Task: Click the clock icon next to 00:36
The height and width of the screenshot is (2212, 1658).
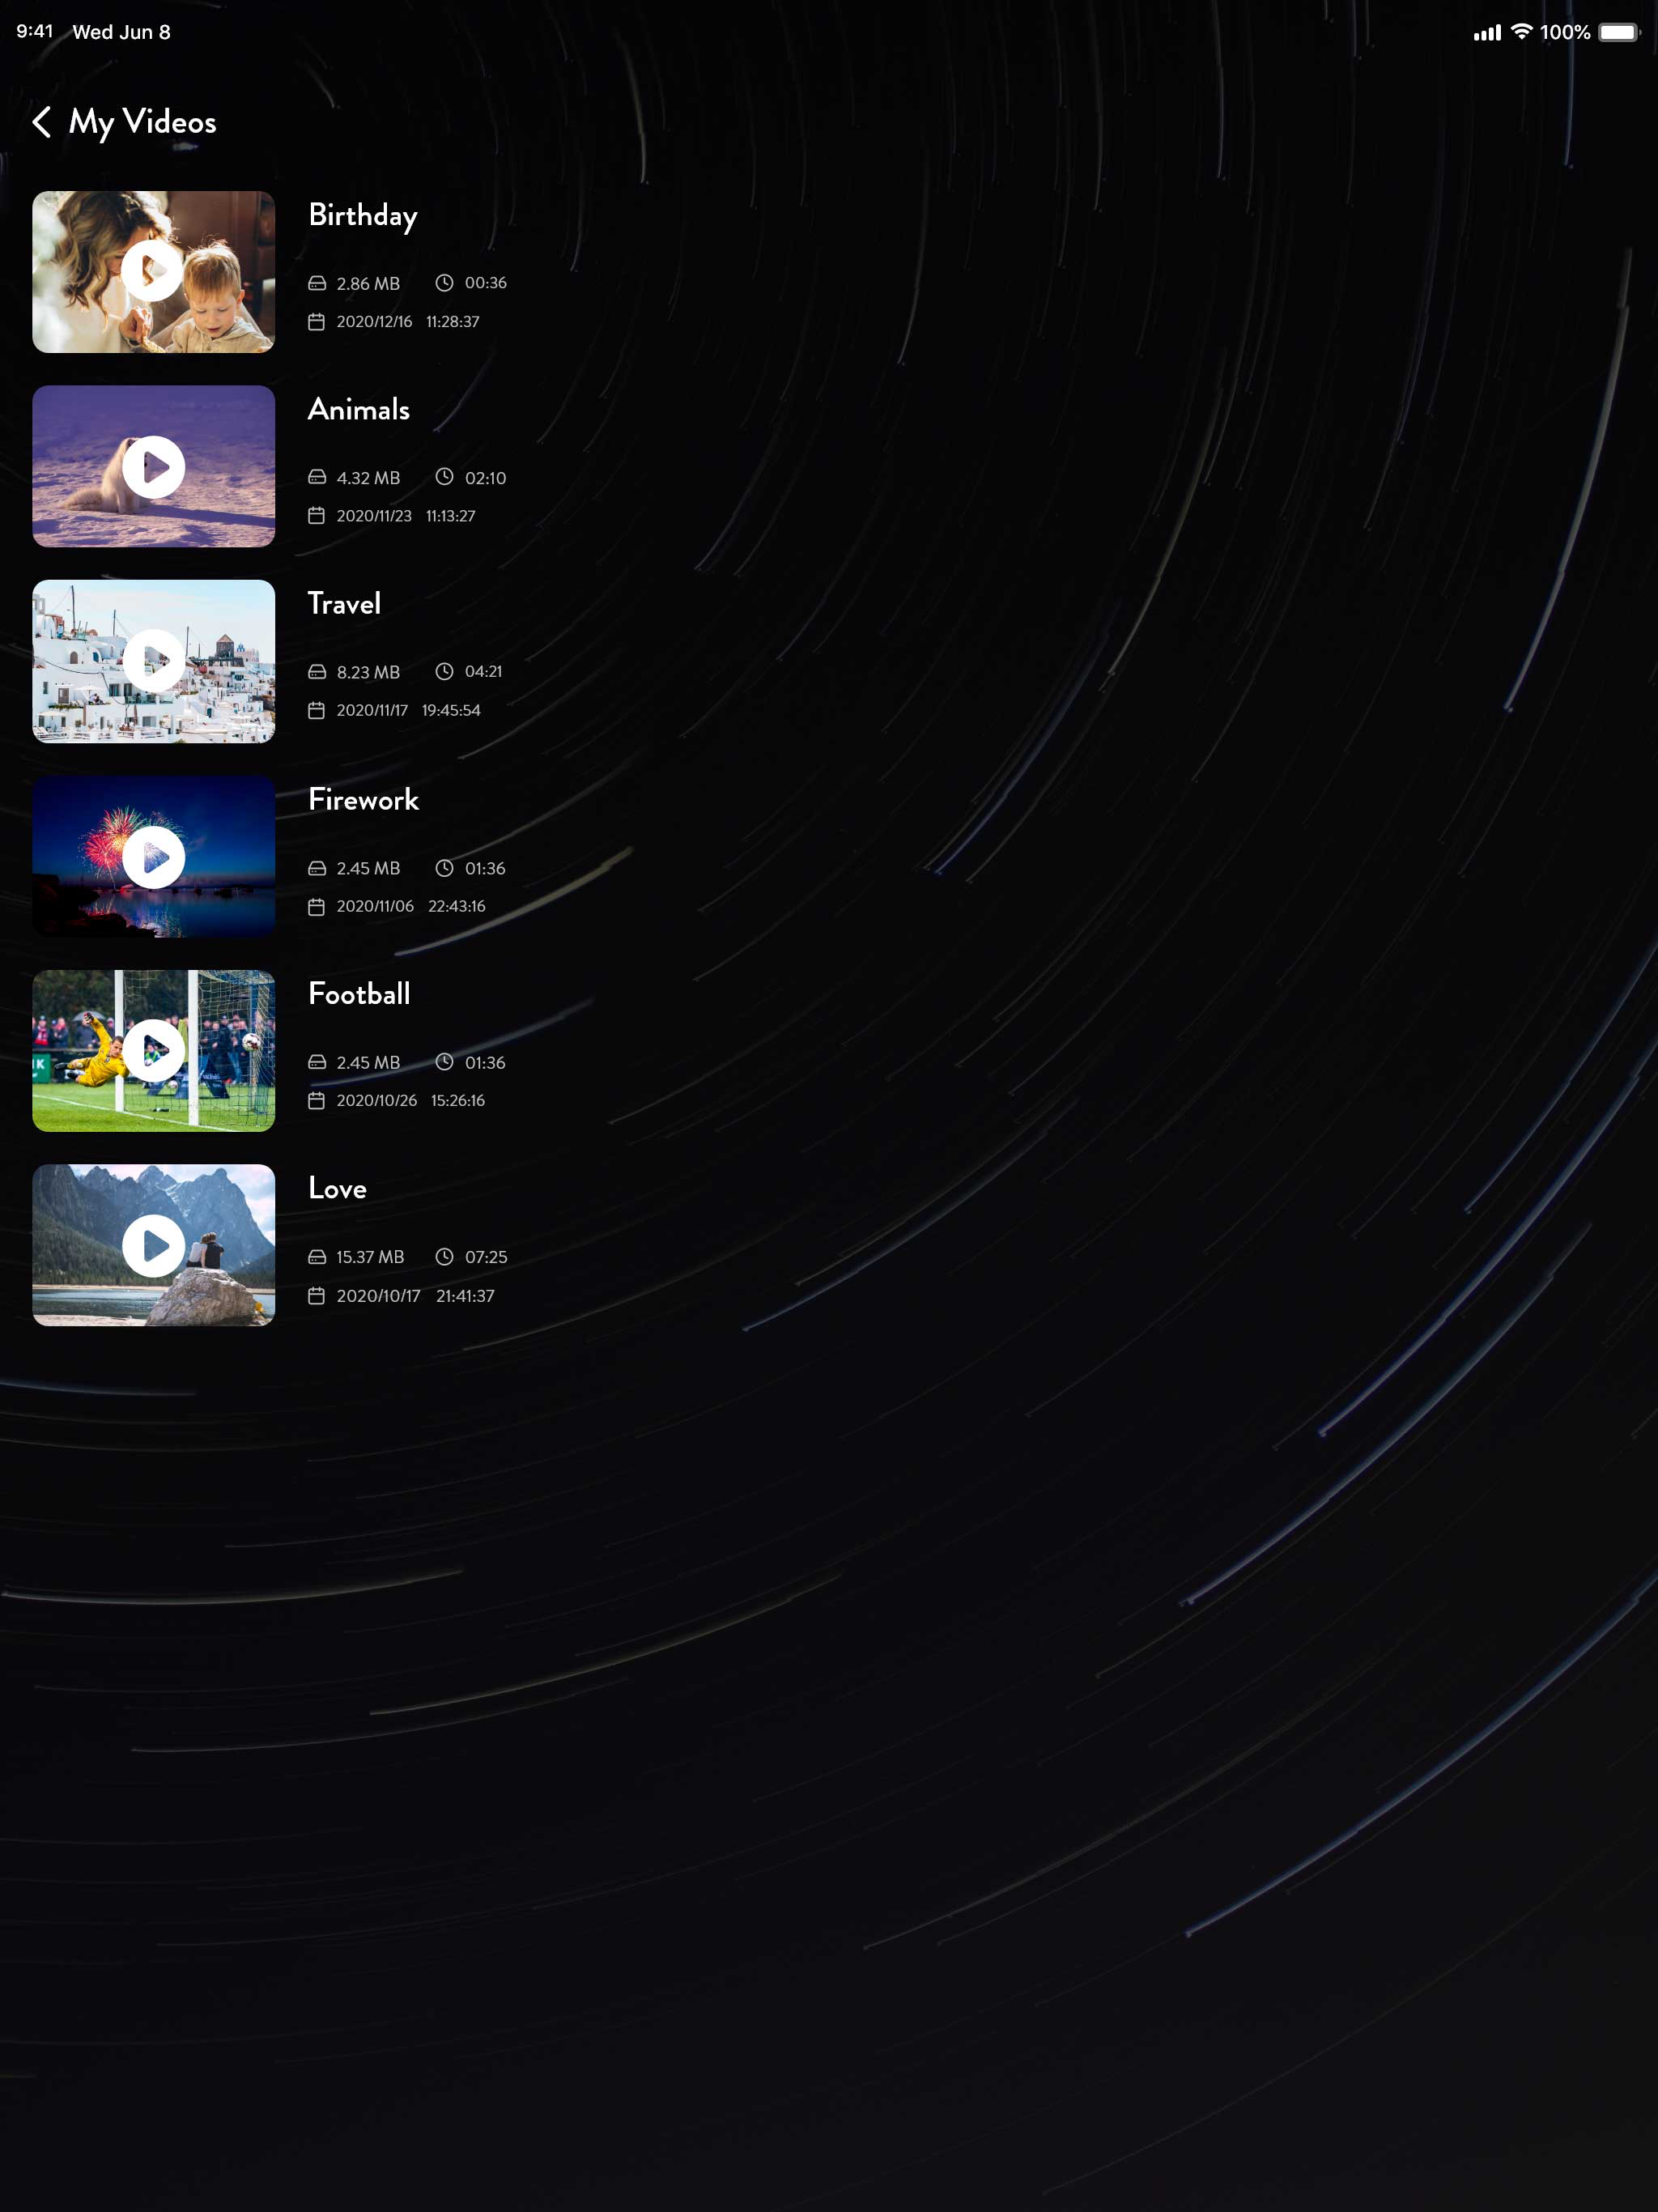Action: tap(444, 283)
